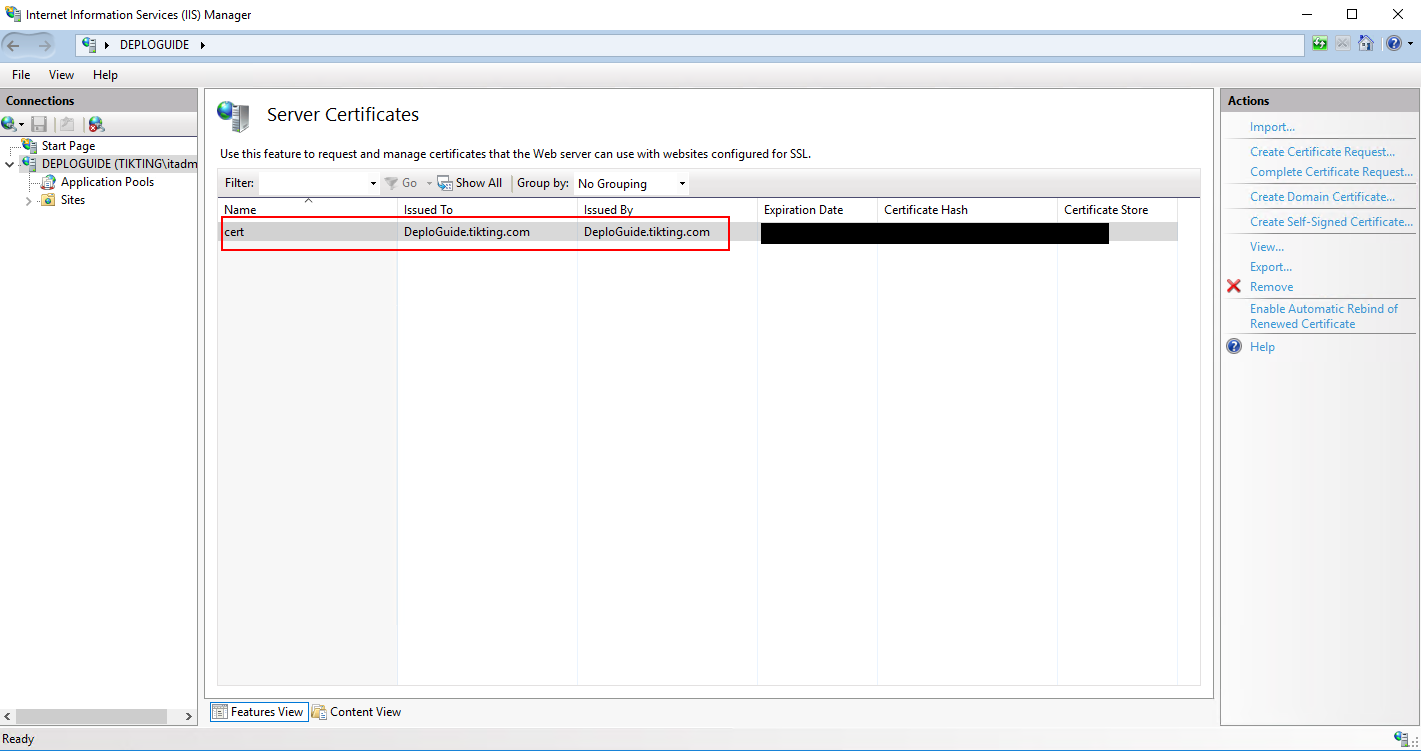The image size is (1421, 751).
Task: Click the Create New Connection globe icon
Action: [x=9, y=124]
